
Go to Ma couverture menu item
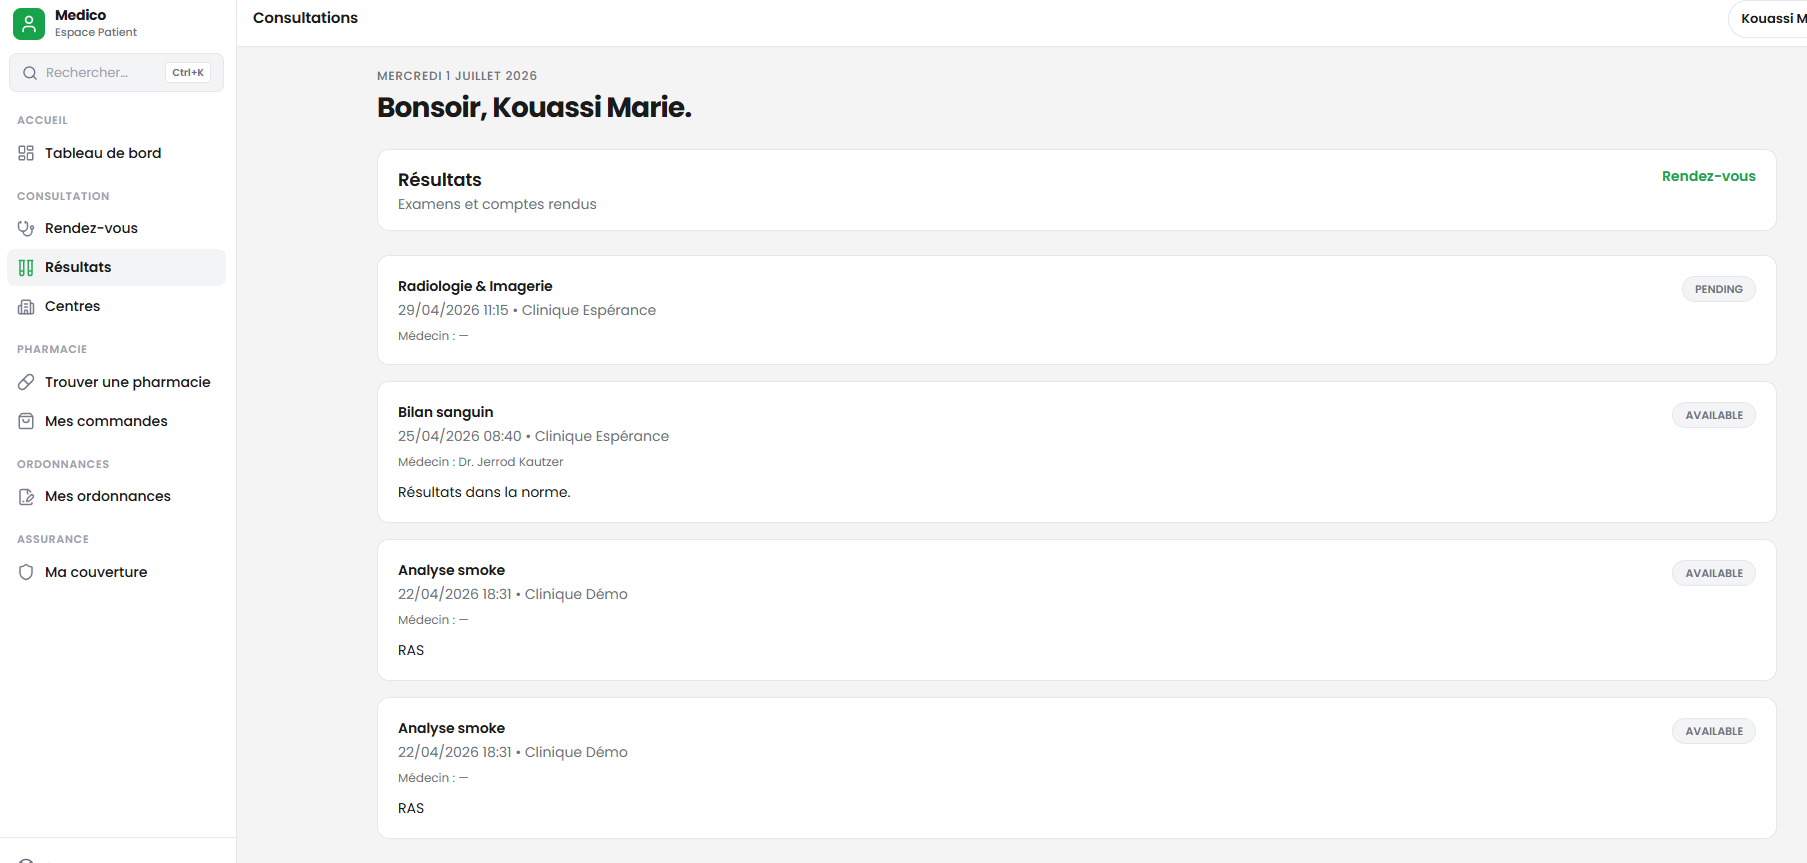click(117, 572)
